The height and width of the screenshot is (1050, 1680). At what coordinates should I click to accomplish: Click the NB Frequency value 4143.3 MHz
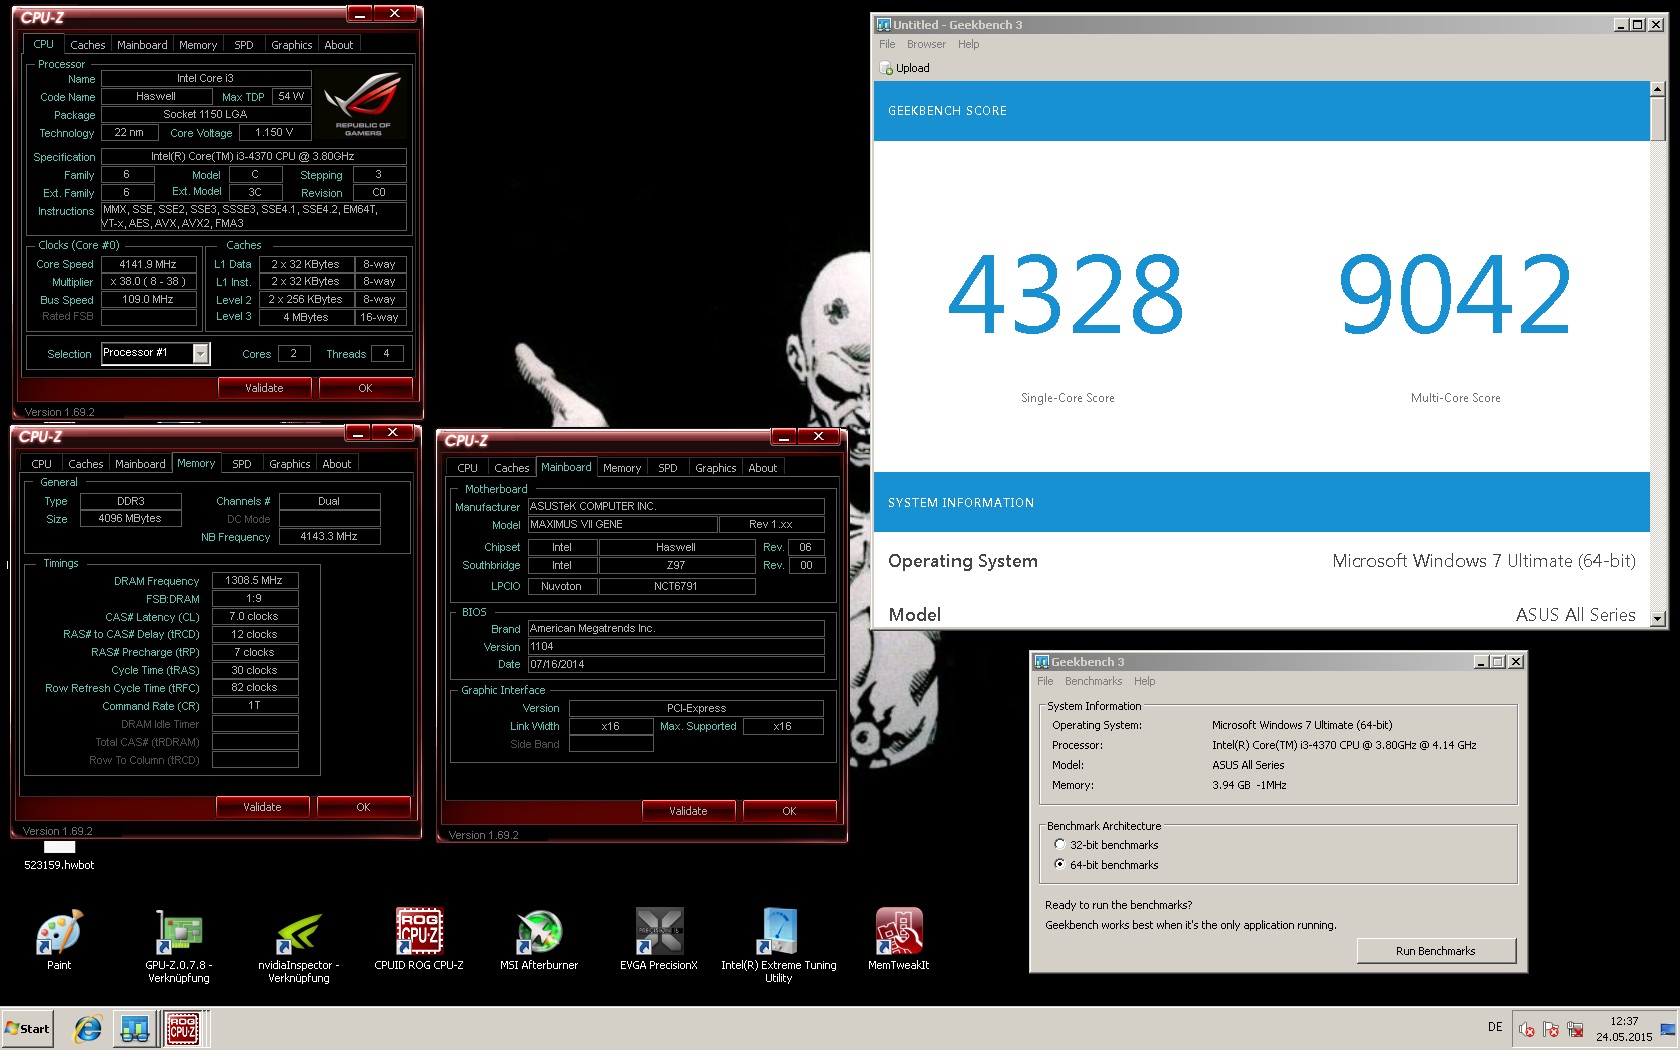329,536
